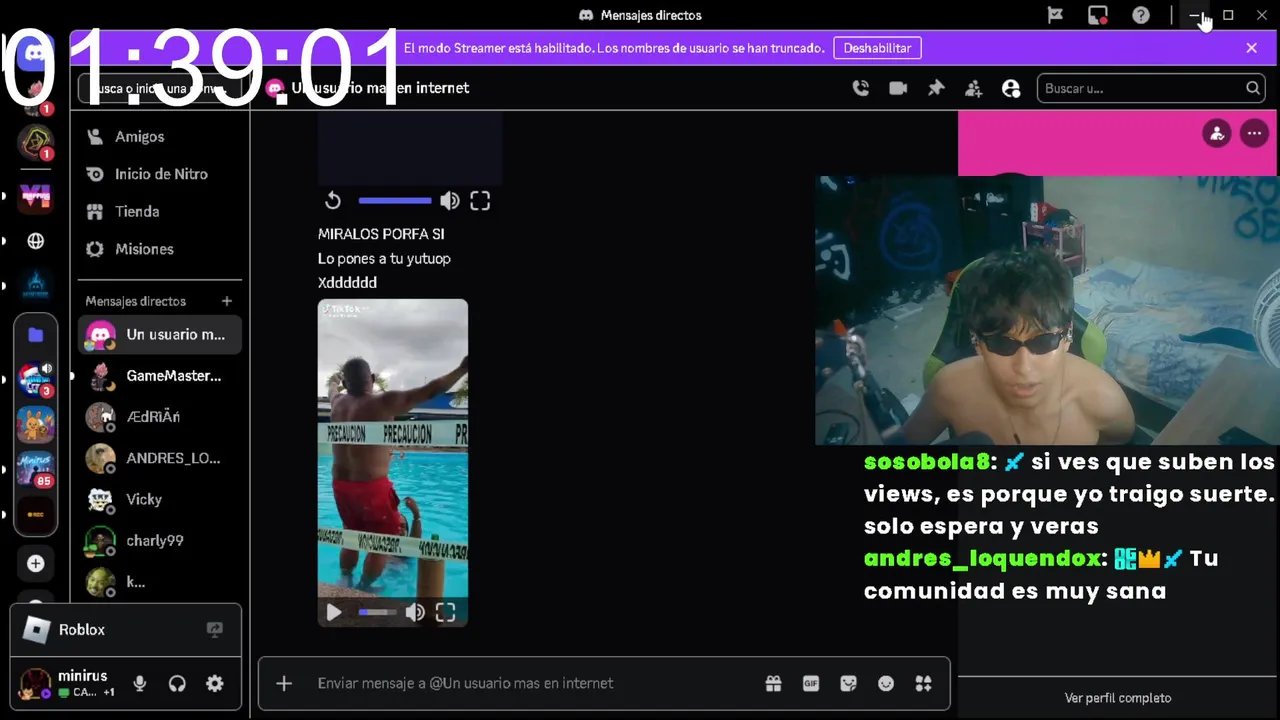The width and height of the screenshot is (1280, 720).
Task: Open the help question mark icon
Action: [x=1141, y=15]
